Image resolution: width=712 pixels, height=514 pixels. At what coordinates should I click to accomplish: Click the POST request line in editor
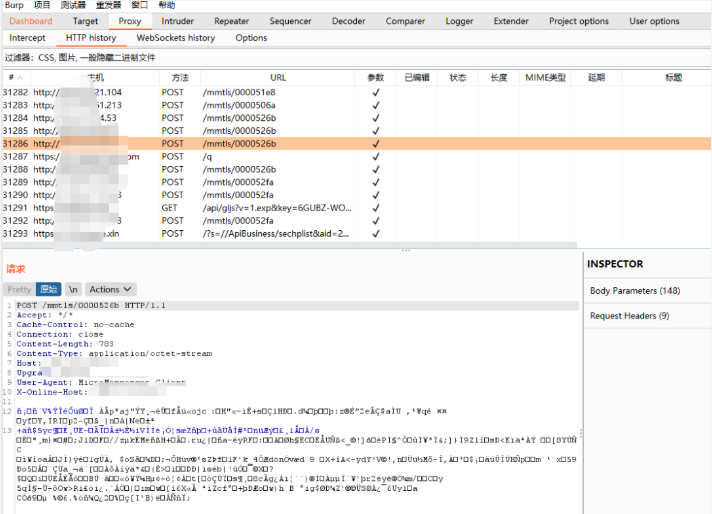pyautogui.click(x=91, y=306)
